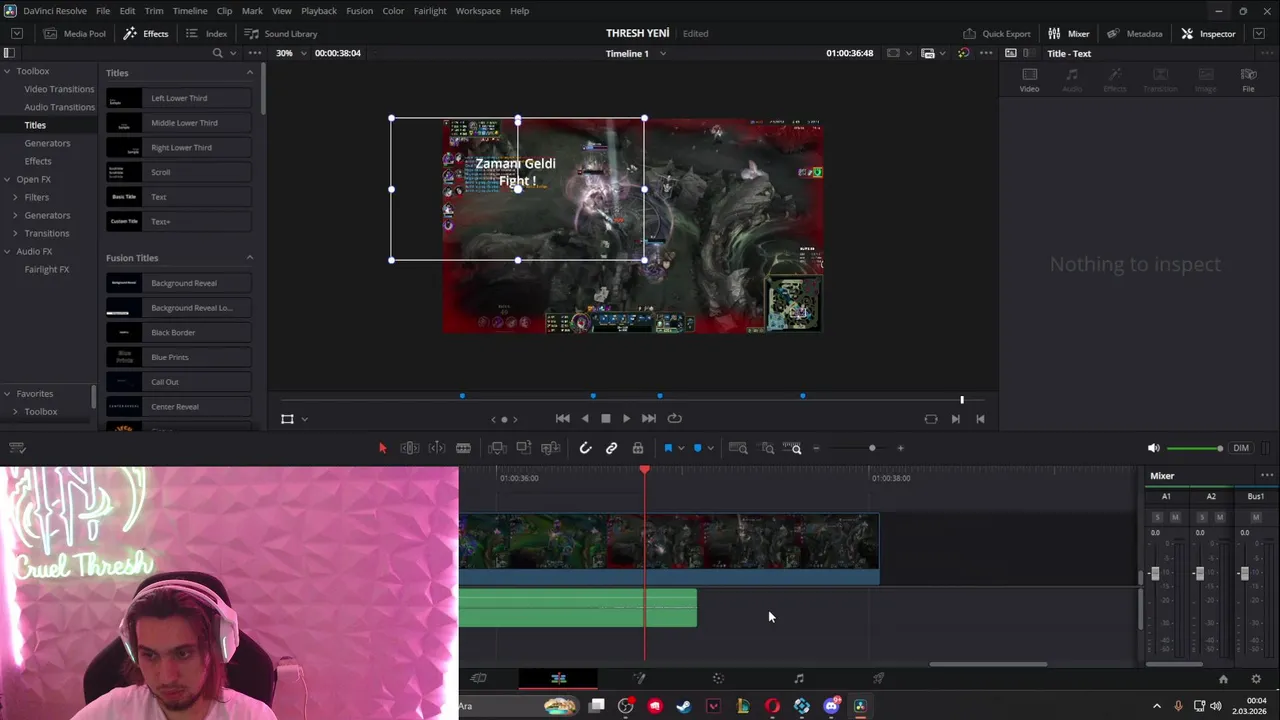This screenshot has height=720, width=1280.
Task: Open the Timeline menu
Action: coord(190,10)
